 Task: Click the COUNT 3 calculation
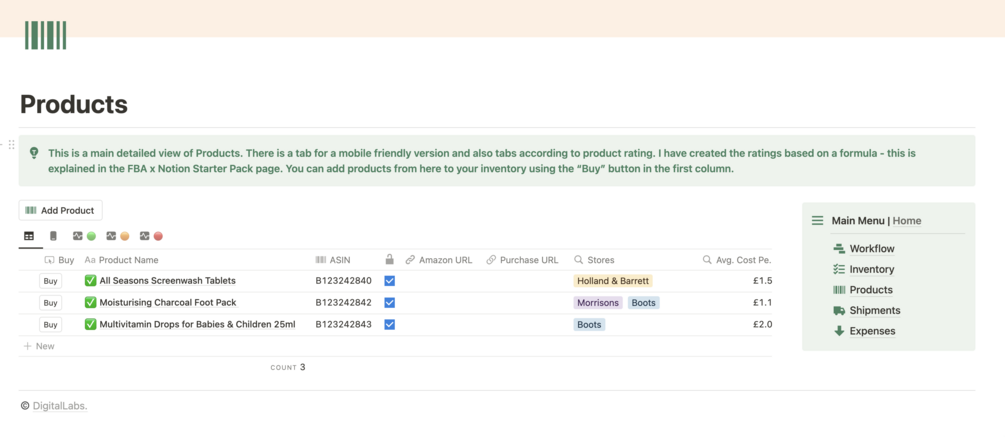coord(288,367)
